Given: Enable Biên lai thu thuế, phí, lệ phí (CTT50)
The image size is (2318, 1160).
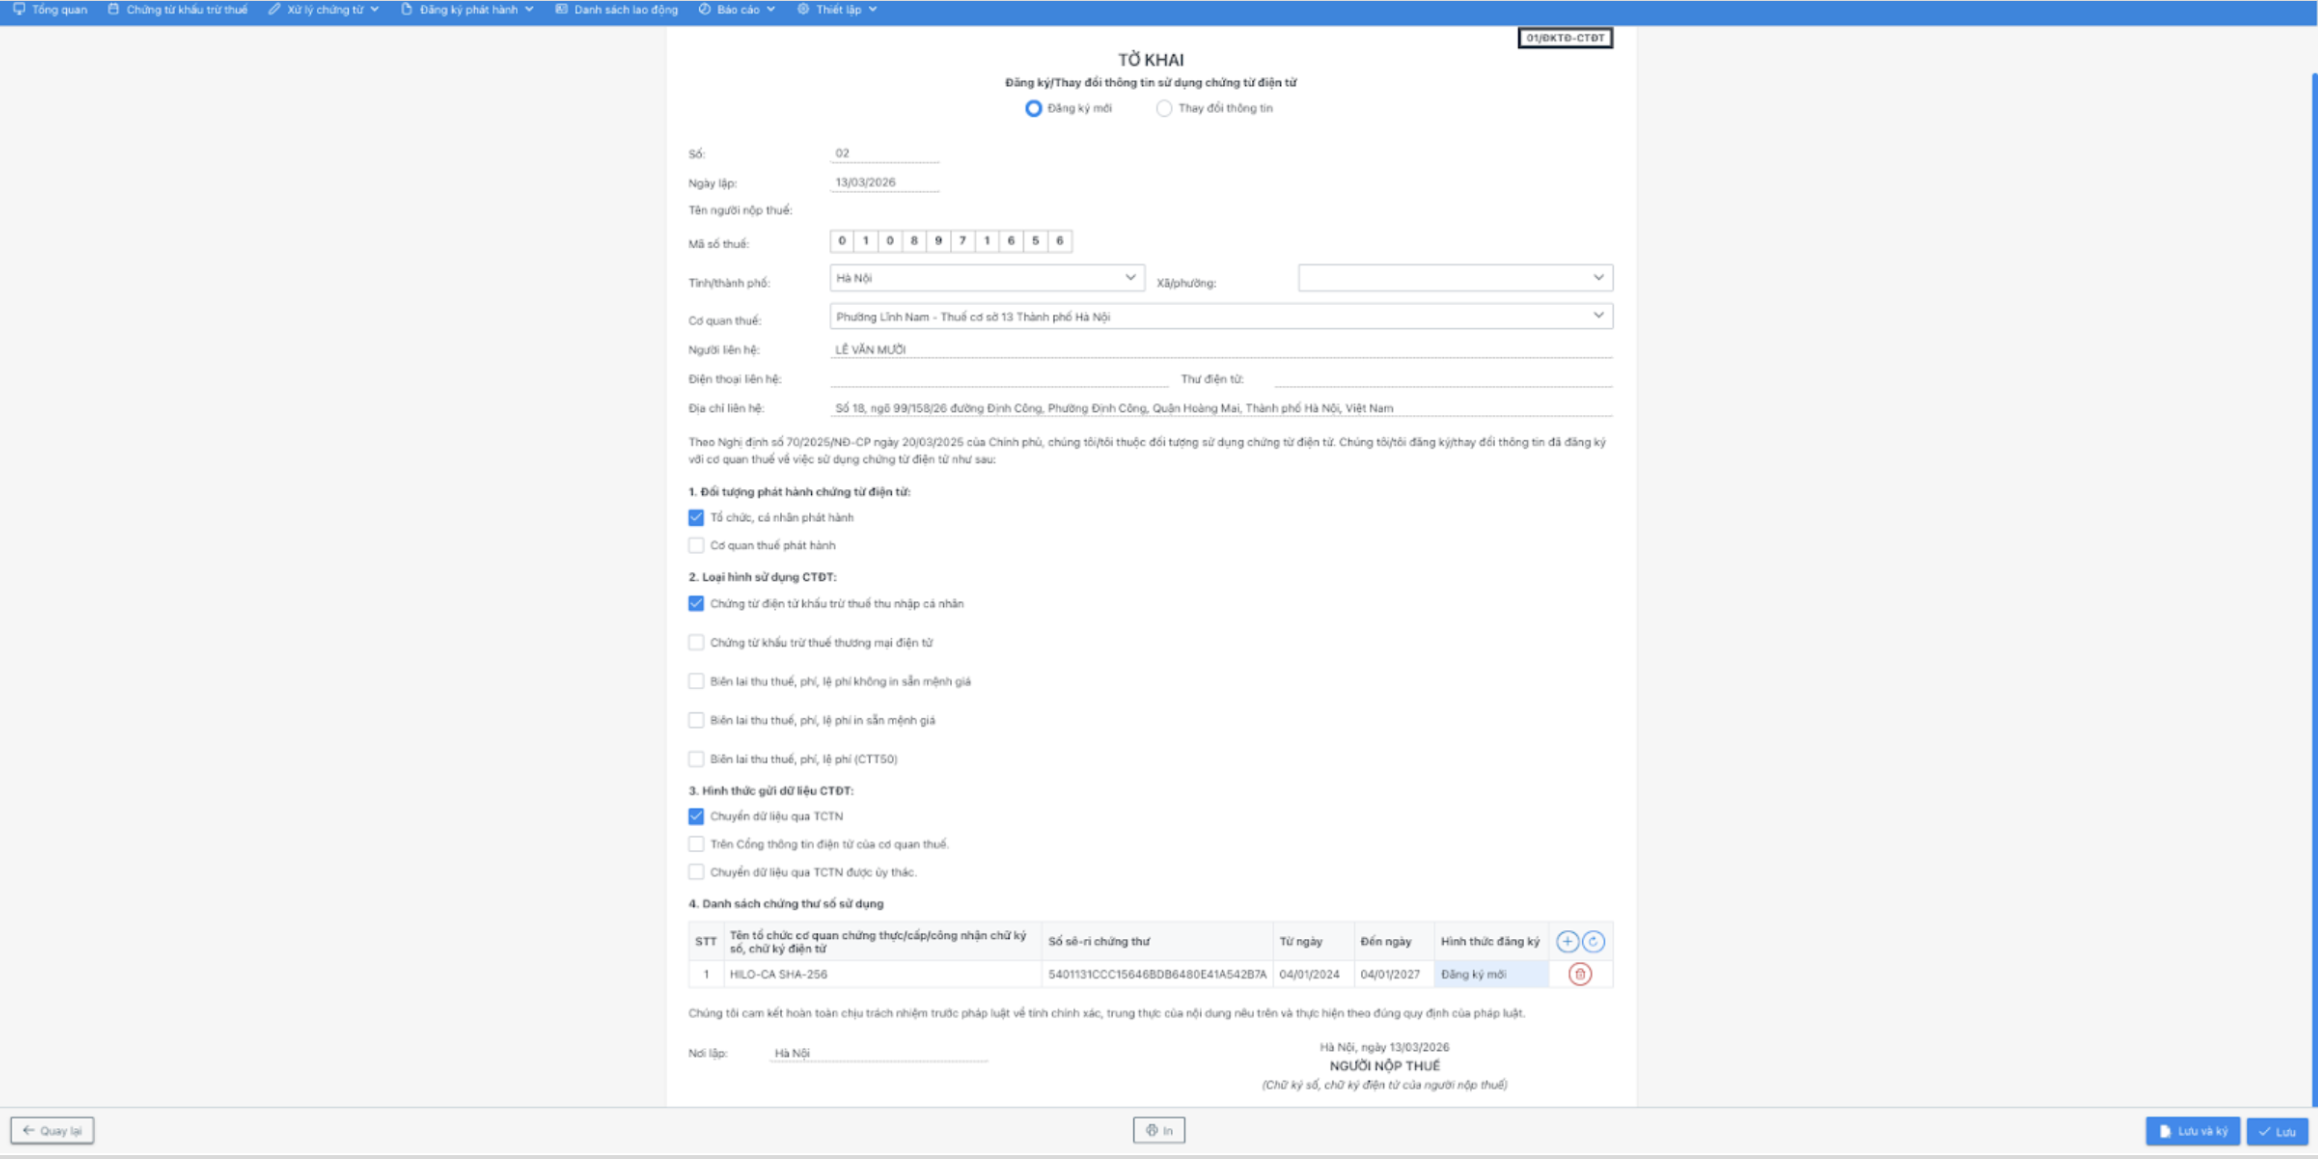Looking at the screenshot, I should pos(696,759).
